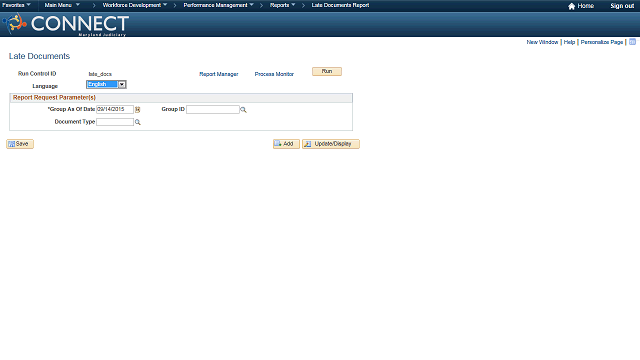Image resolution: width=640 pixels, height=360 pixels.
Task: Click the Help link
Action: [x=569, y=42]
